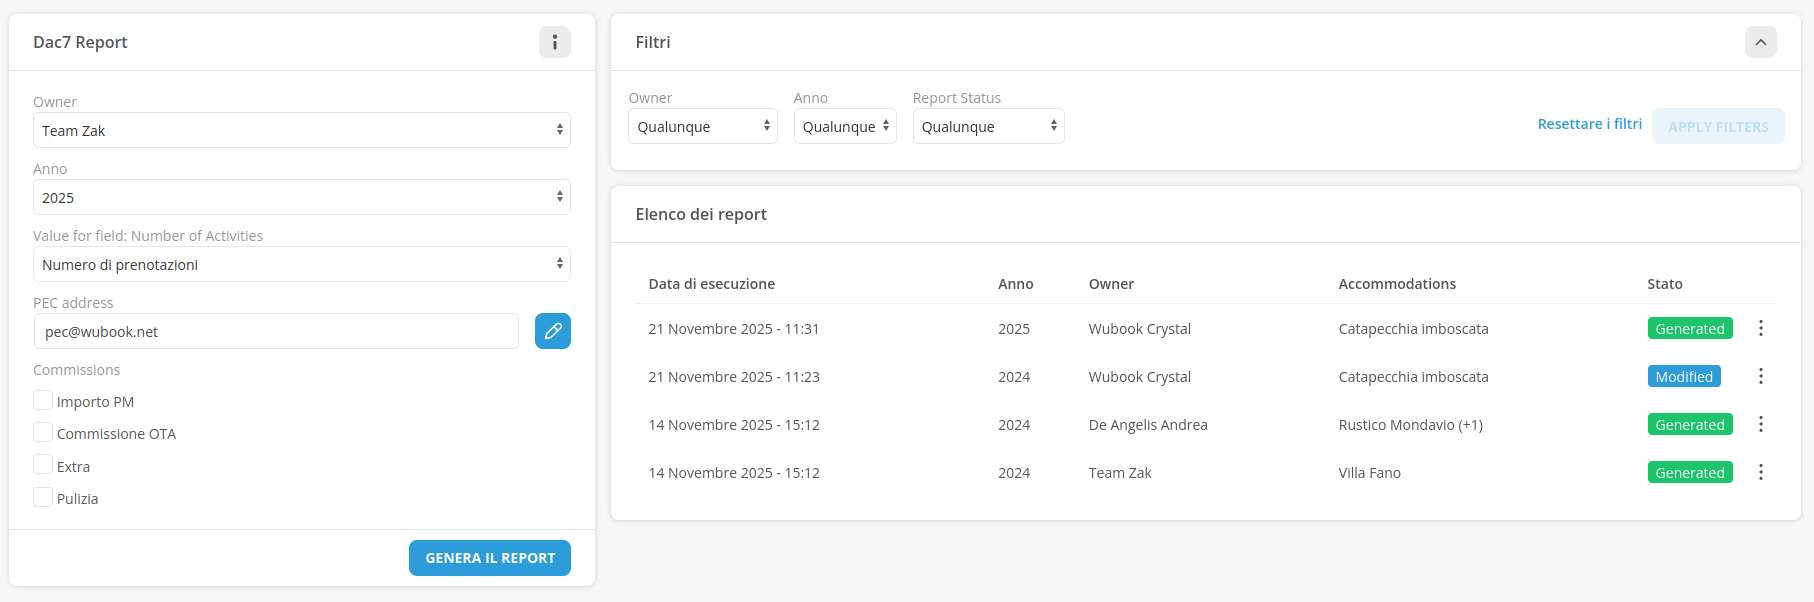Open the Report Status filter dropdown
The image size is (1814, 602).
pyautogui.click(x=988, y=126)
